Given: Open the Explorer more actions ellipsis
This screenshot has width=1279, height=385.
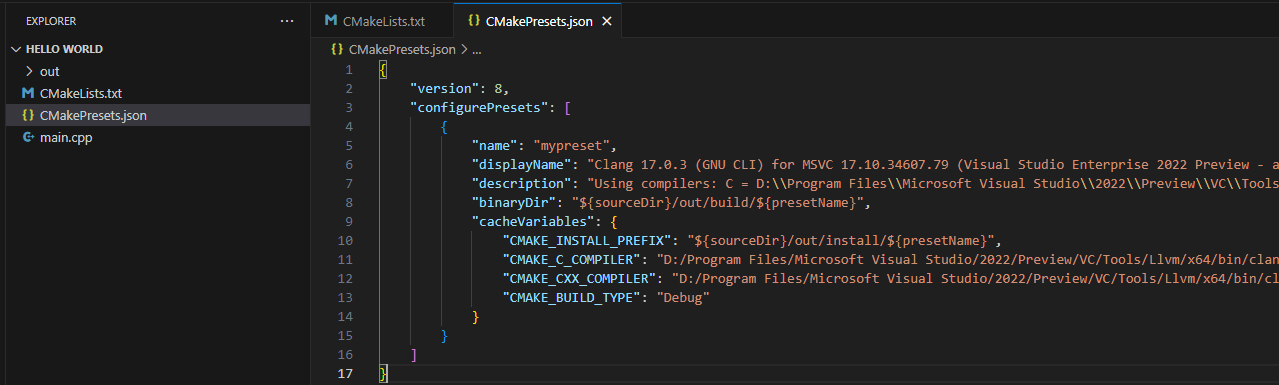Looking at the screenshot, I should (x=288, y=20).
